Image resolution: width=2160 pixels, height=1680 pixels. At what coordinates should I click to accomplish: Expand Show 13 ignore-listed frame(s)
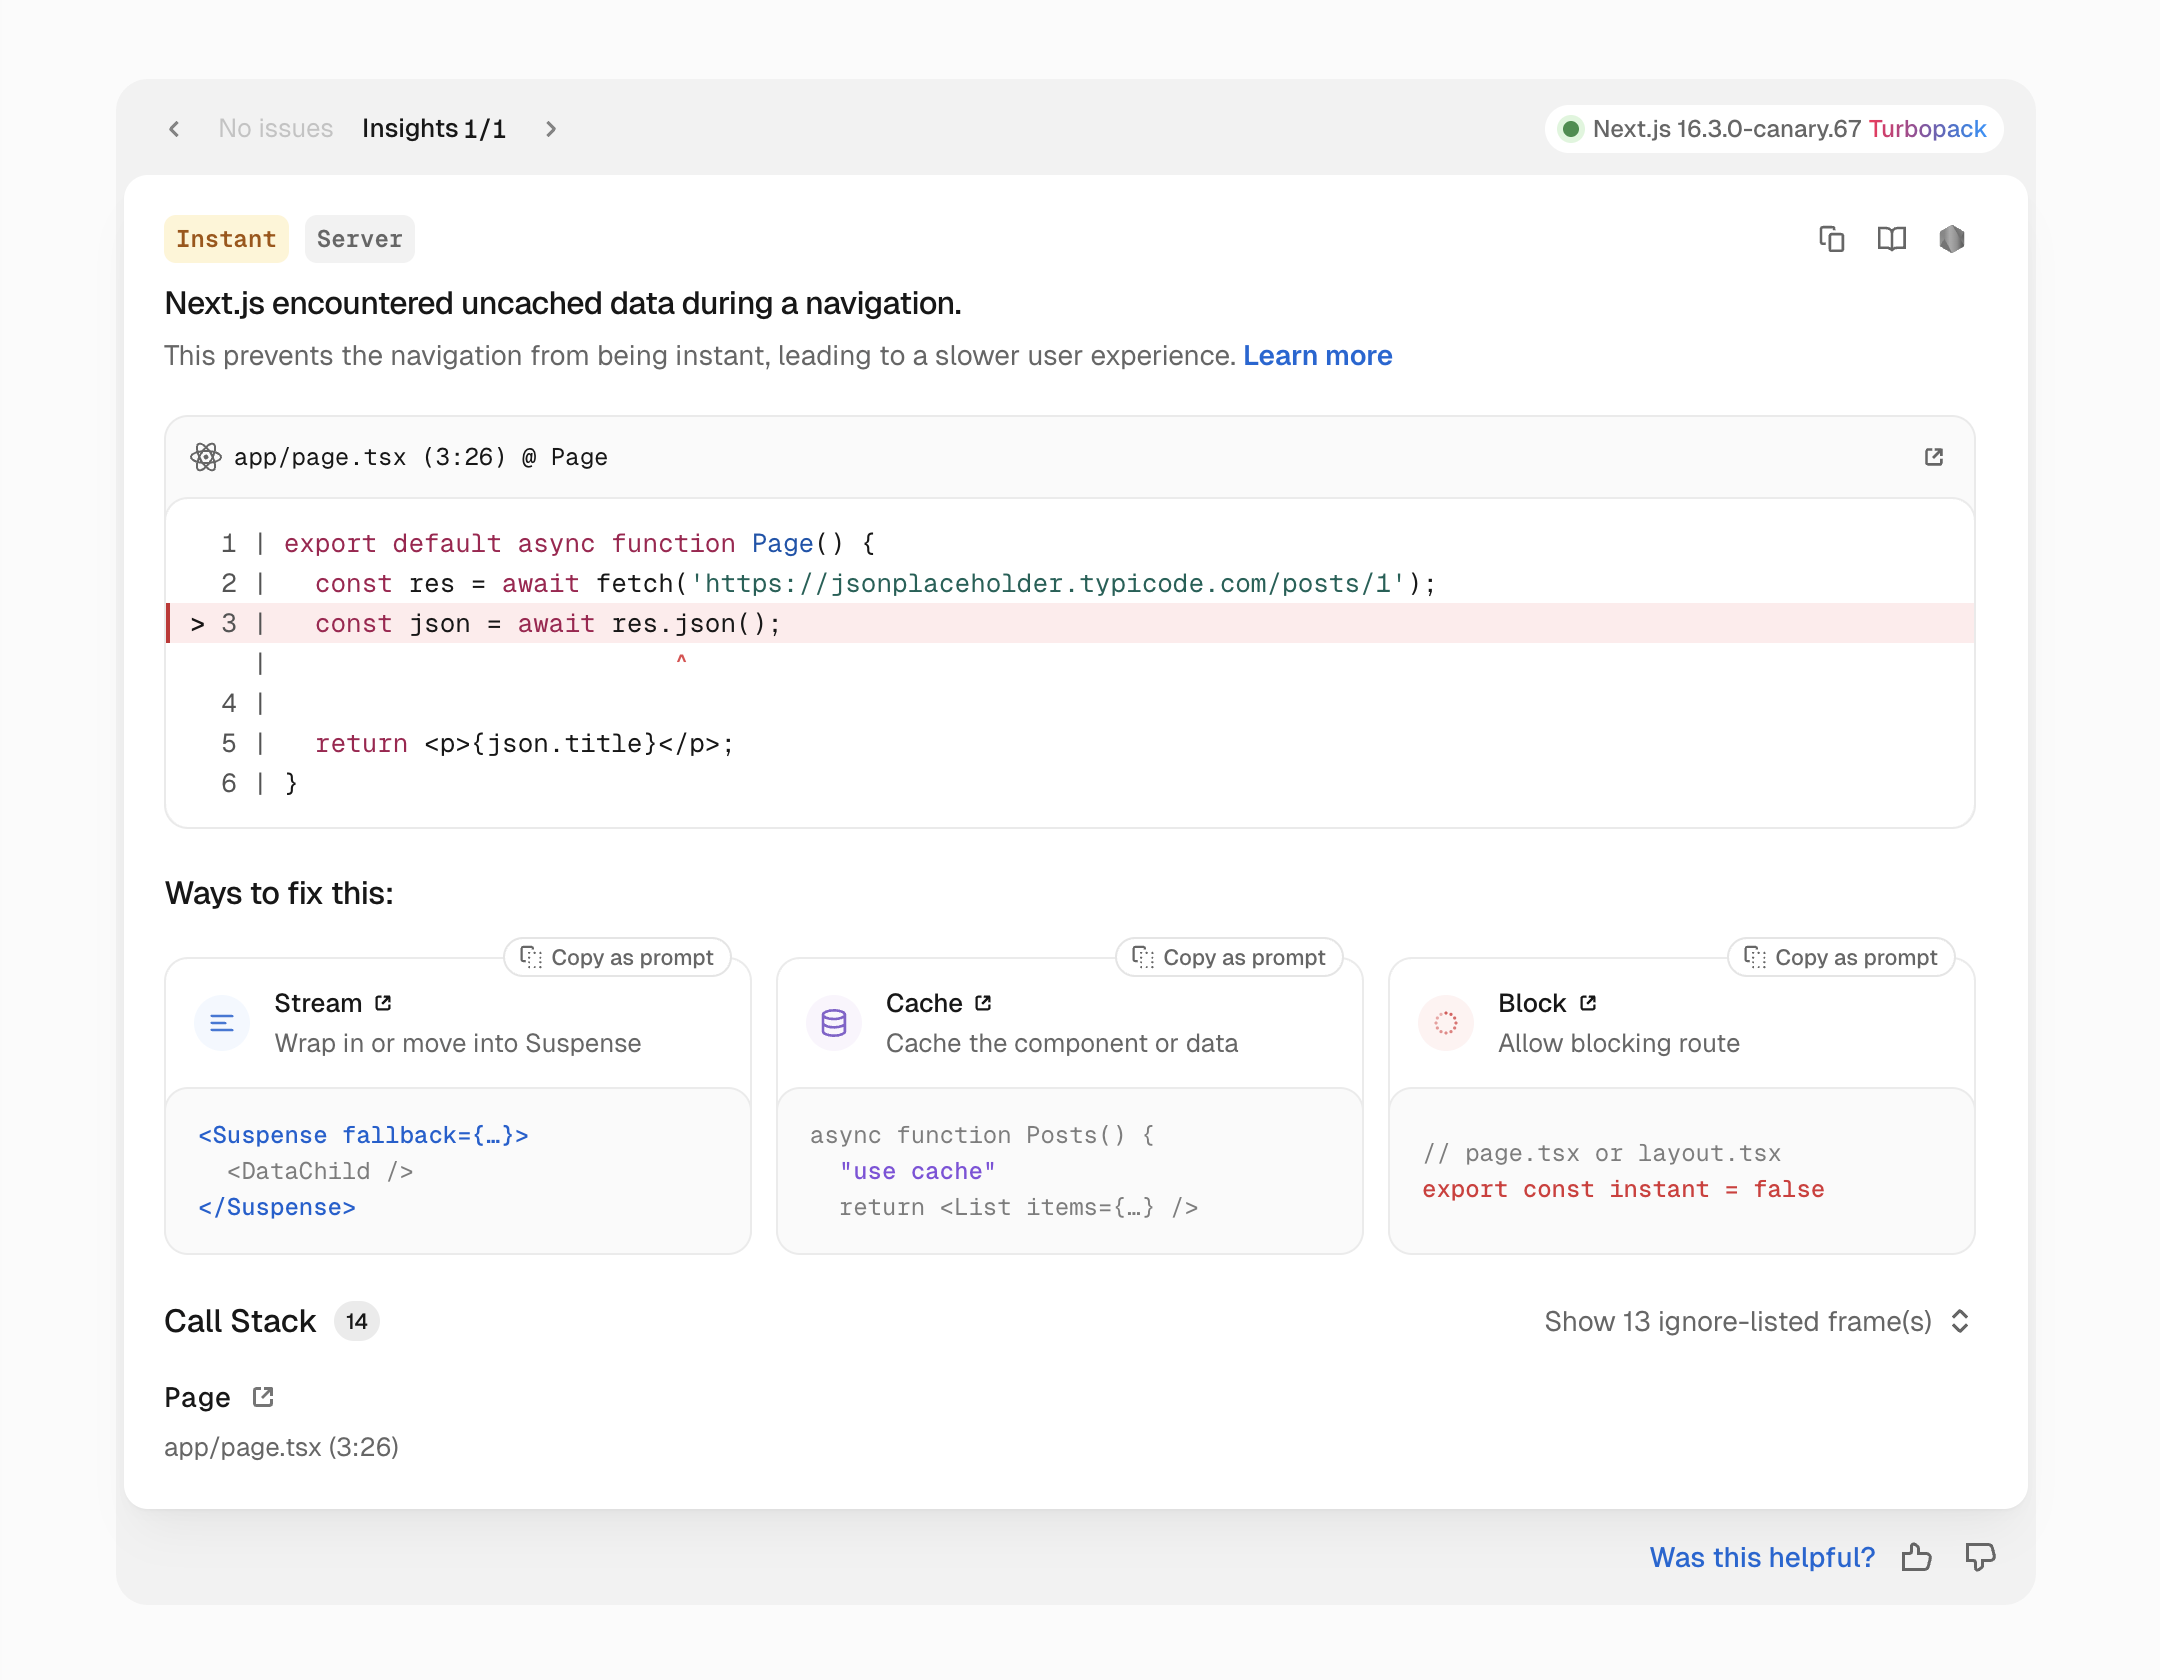click(x=1756, y=1322)
